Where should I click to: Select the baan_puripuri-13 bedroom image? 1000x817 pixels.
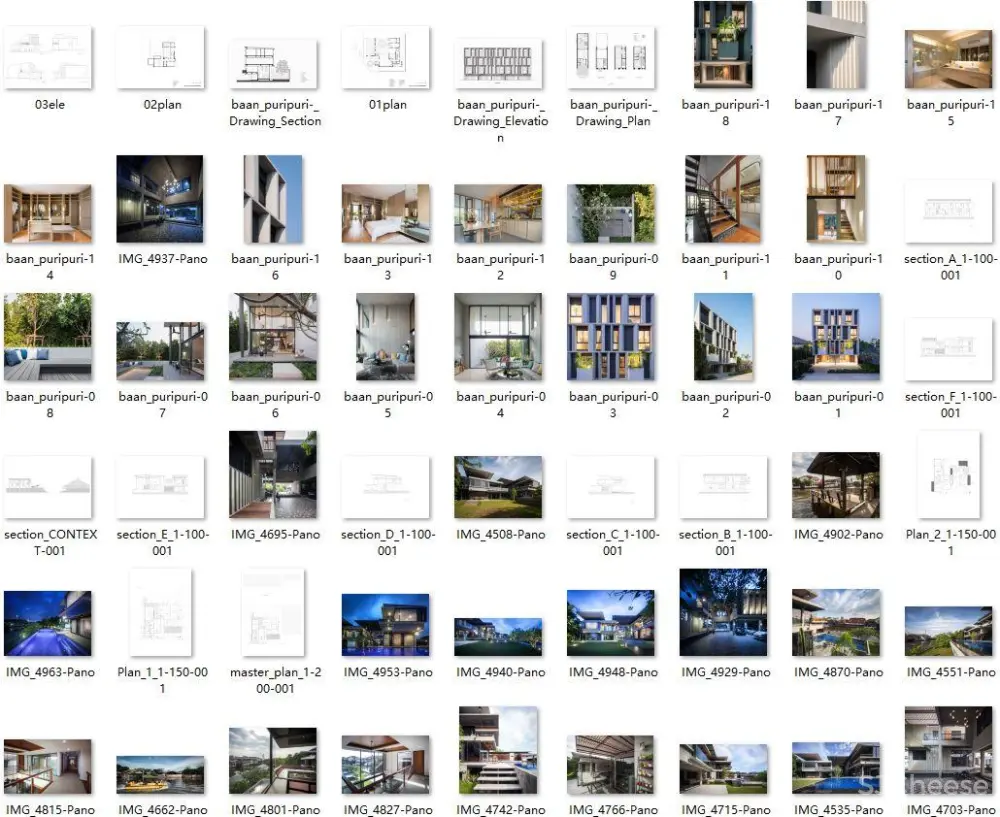pyautogui.click(x=386, y=213)
